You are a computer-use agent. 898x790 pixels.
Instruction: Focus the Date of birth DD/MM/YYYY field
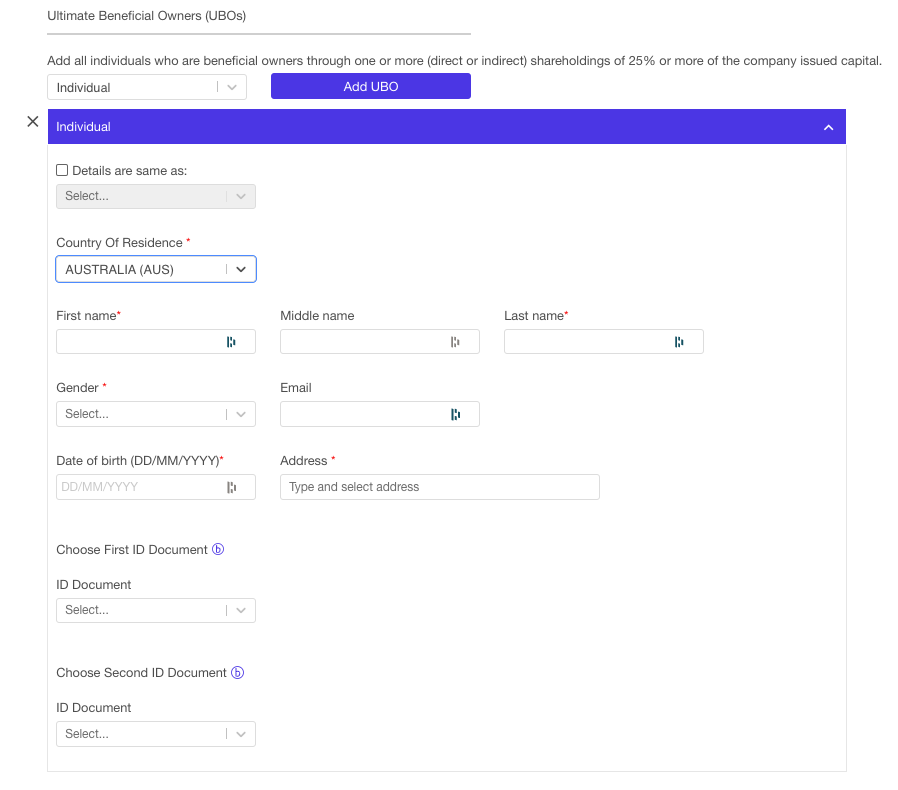point(156,487)
